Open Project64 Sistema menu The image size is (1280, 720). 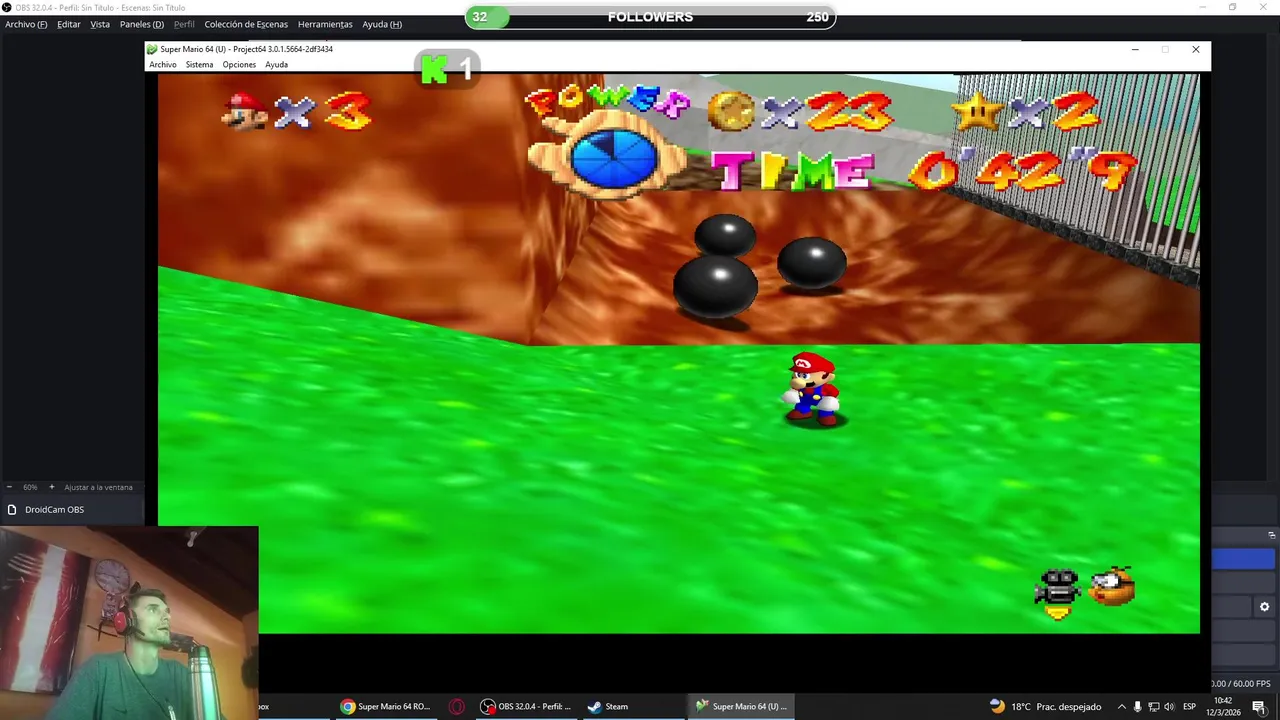coord(199,64)
